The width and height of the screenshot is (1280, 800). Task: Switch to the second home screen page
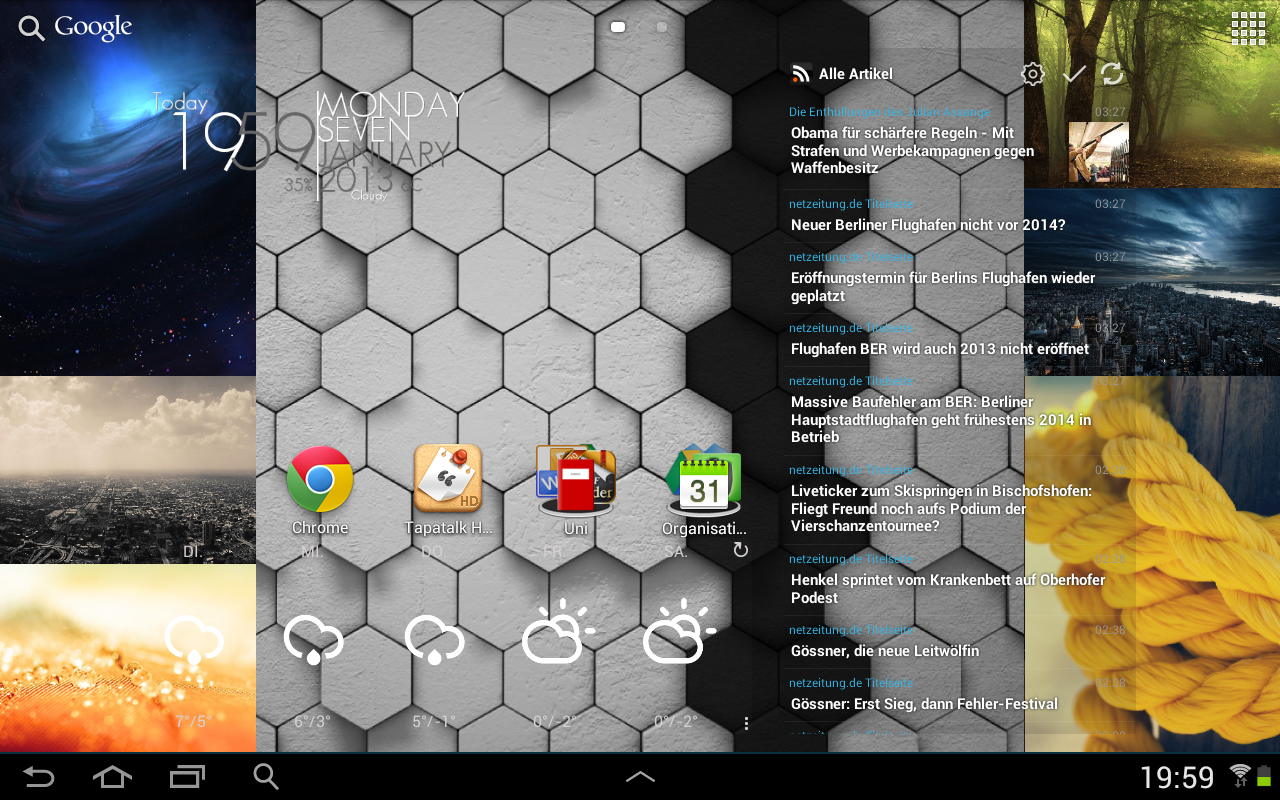click(x=662, y=27)
